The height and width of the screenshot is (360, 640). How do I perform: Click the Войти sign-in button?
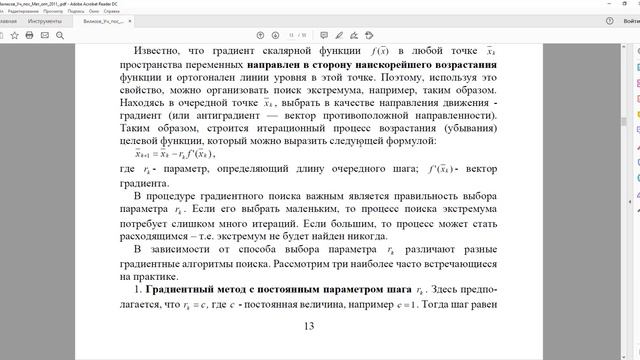coord(631,21)
